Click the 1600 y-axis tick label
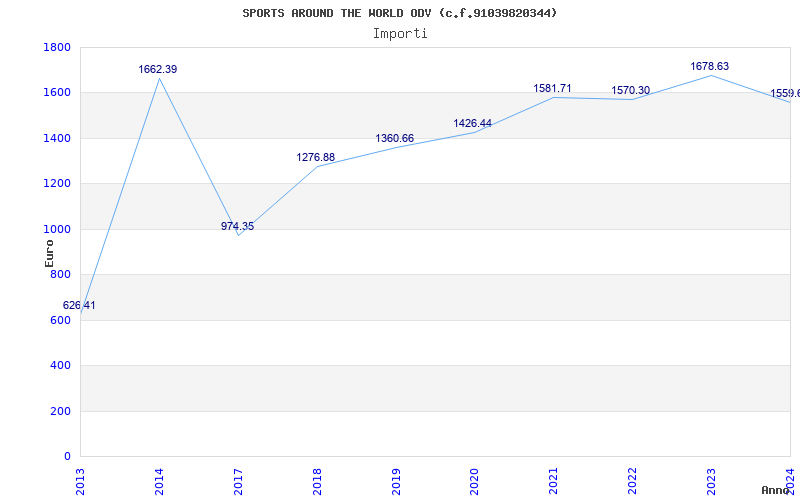The image size is (800, 500). [57, 93]
